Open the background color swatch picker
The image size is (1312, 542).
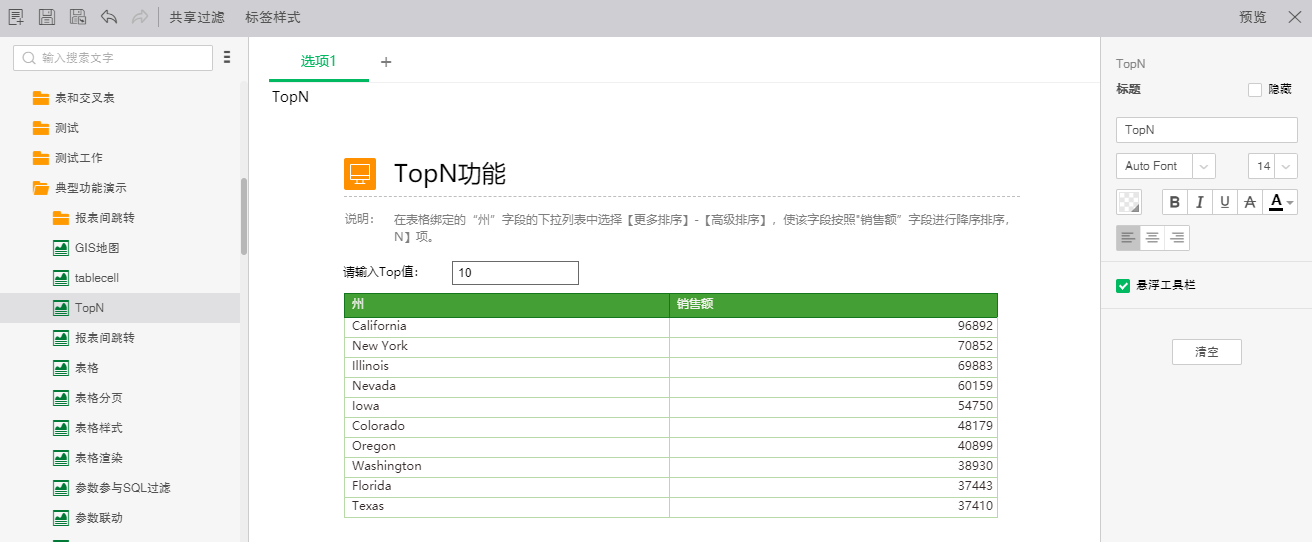point(1129,202)
